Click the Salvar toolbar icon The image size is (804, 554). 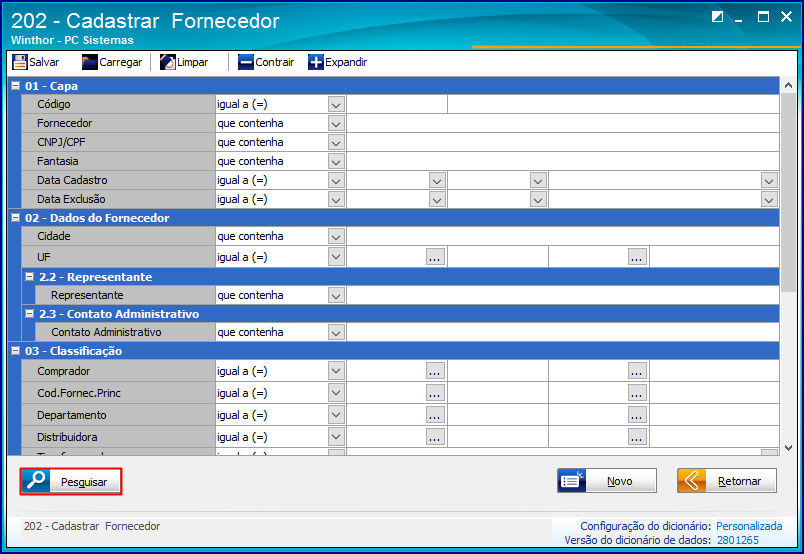tap(19, 62)
